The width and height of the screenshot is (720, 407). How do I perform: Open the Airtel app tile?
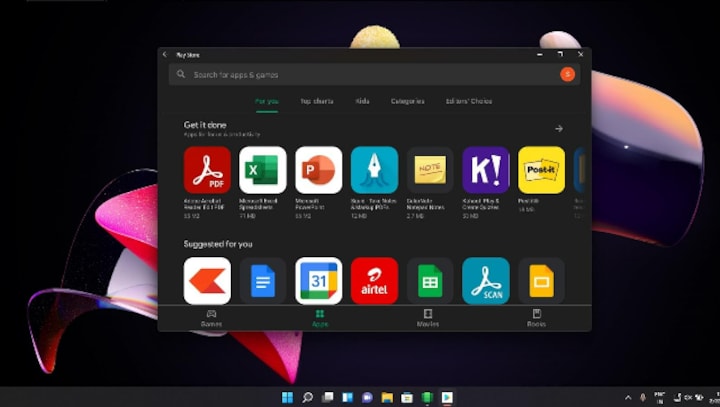point(374,281)
